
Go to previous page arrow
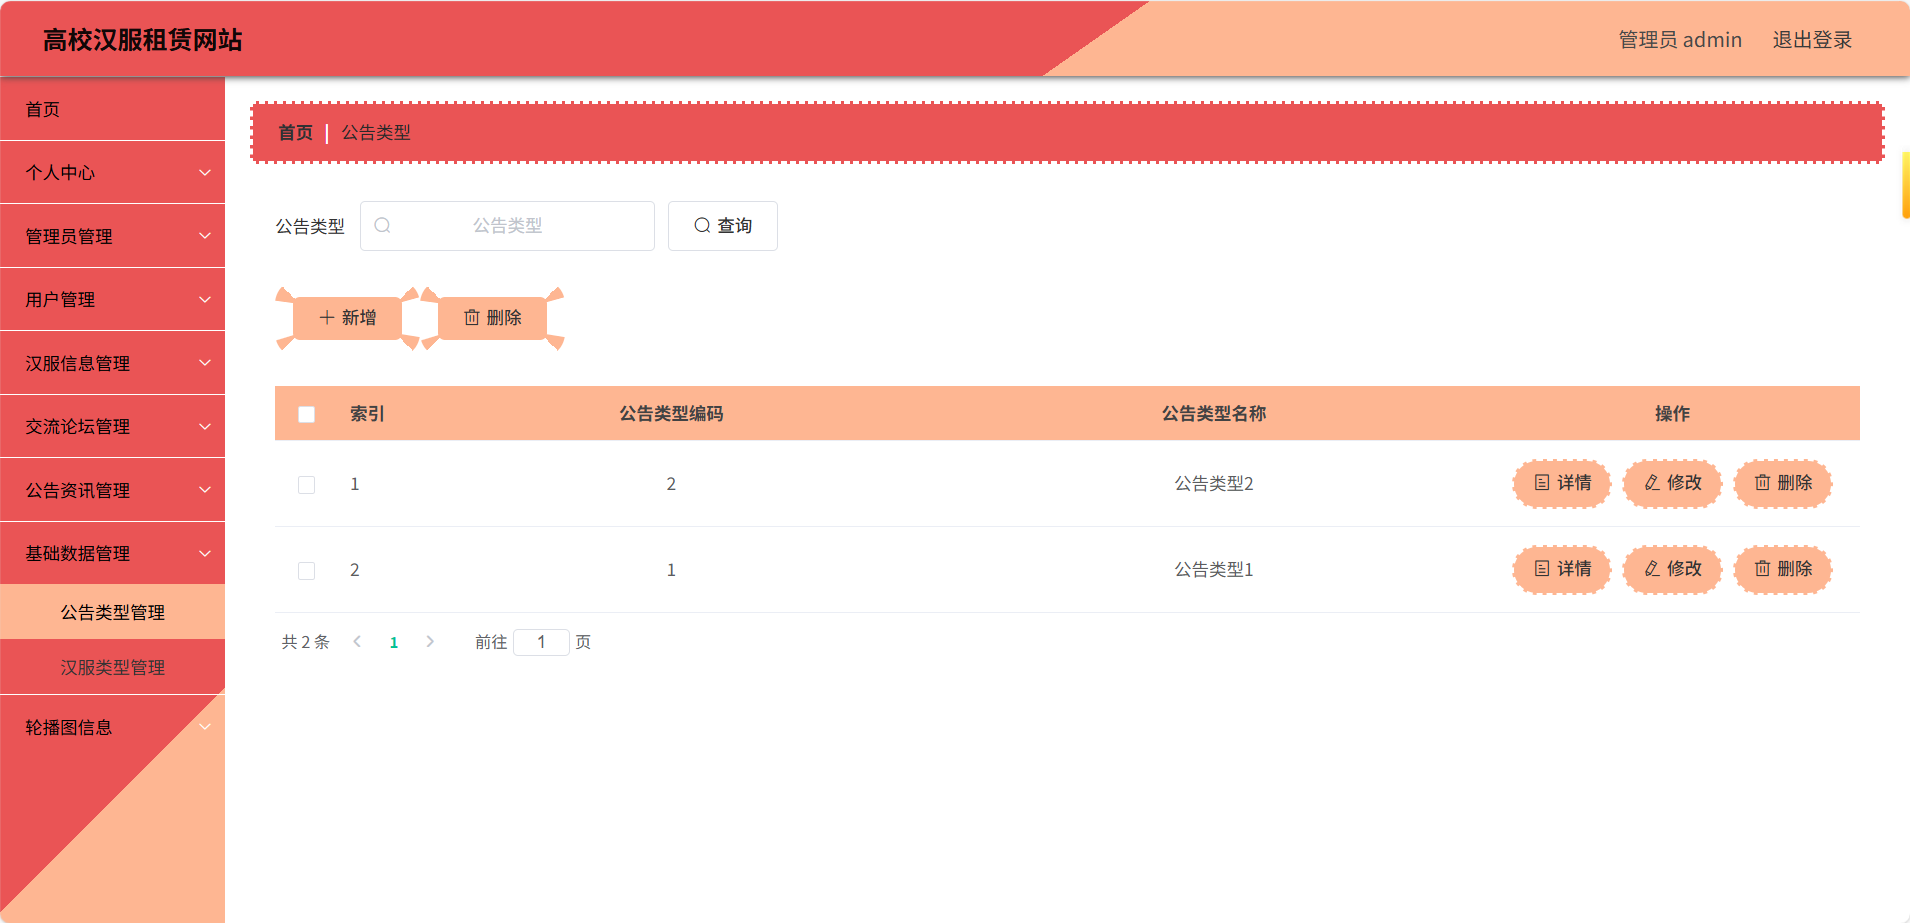point(357,642)
